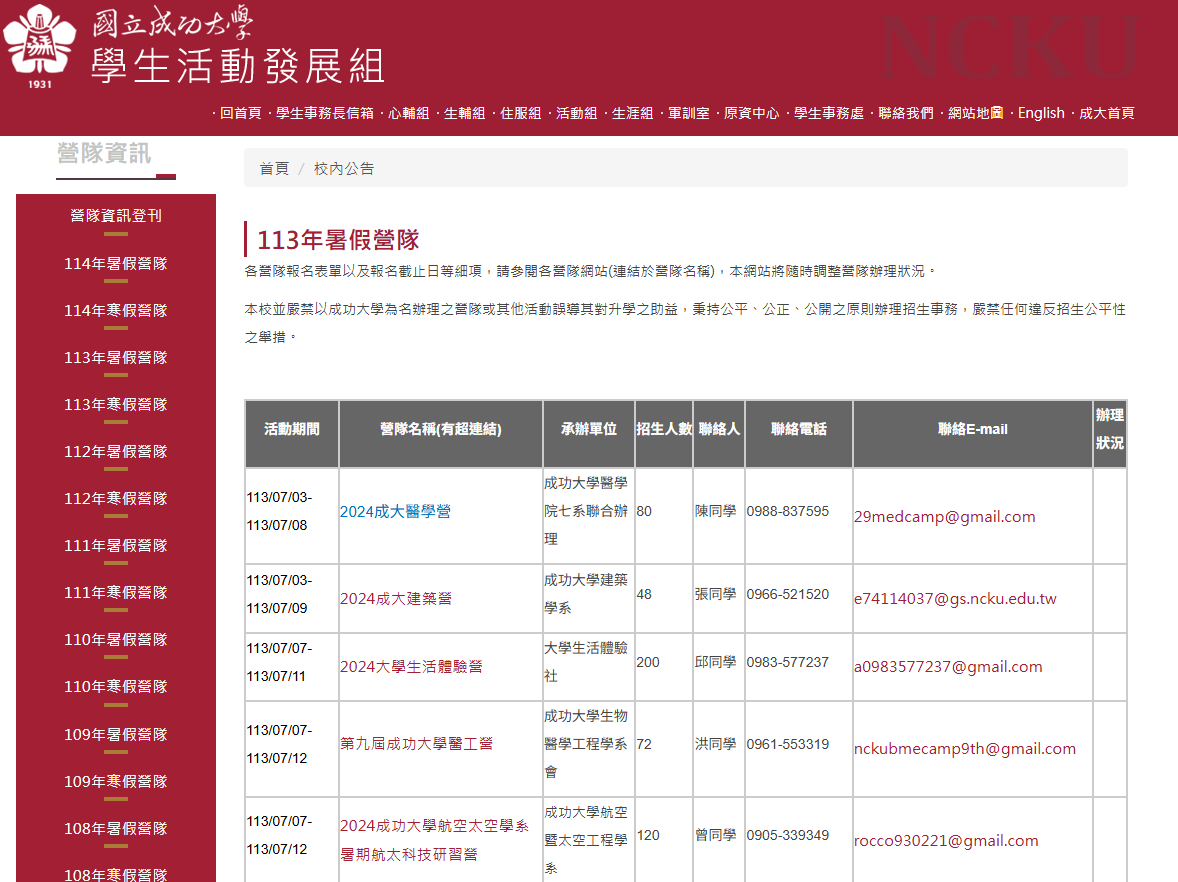Open the 2024成大醫學營 camp link
This screenshot has height=882, width=1178.
[395, 511]
